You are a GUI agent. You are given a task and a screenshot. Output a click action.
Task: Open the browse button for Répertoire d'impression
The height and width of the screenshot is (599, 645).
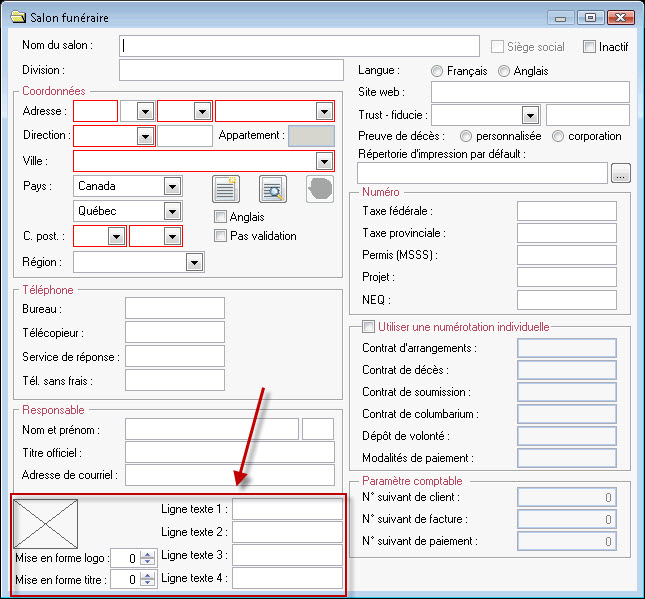pos(621,173)
